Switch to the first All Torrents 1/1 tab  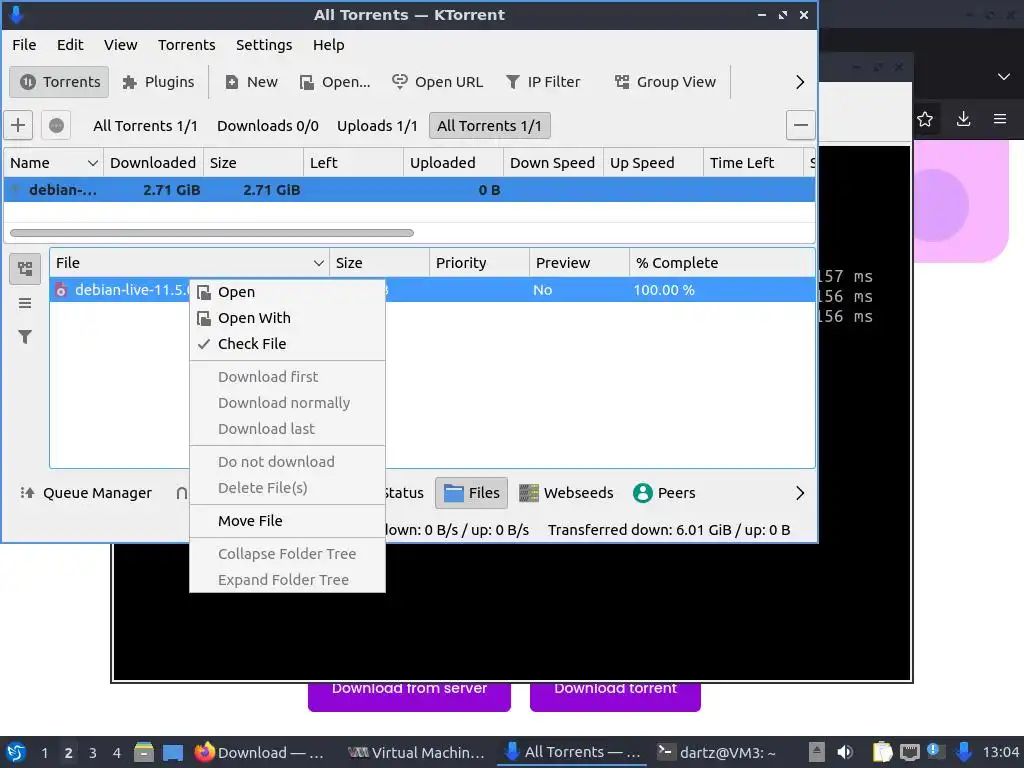point(145,125)
